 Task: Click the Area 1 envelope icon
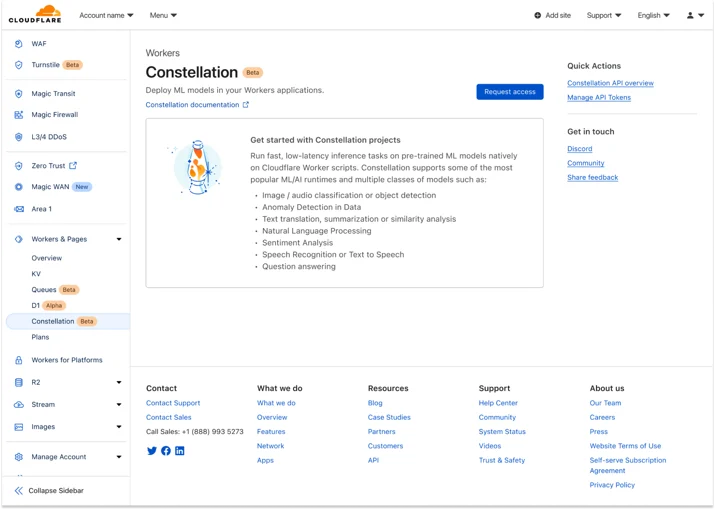pyautogui.click(x=19, y=209)
